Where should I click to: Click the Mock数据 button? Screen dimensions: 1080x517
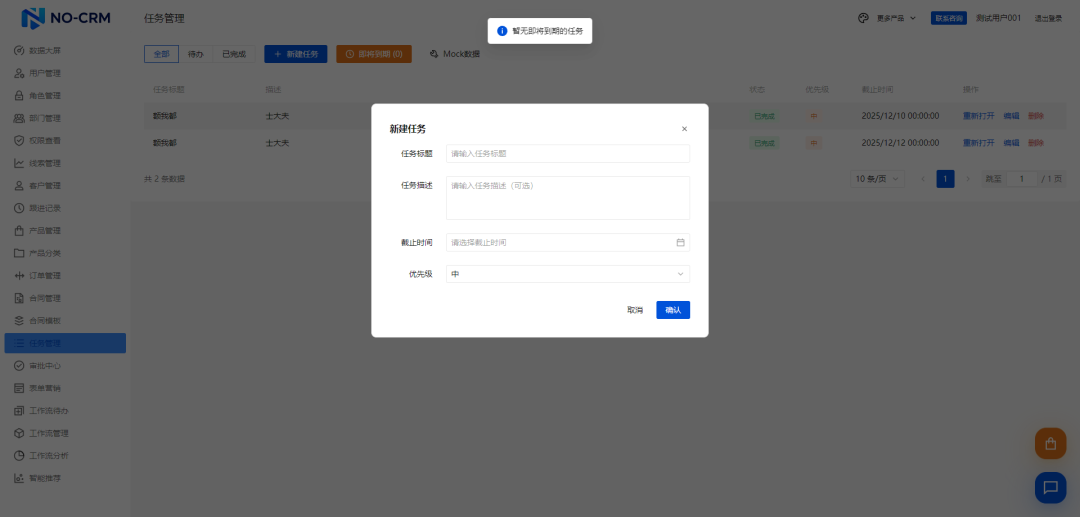tap(455, 54)
